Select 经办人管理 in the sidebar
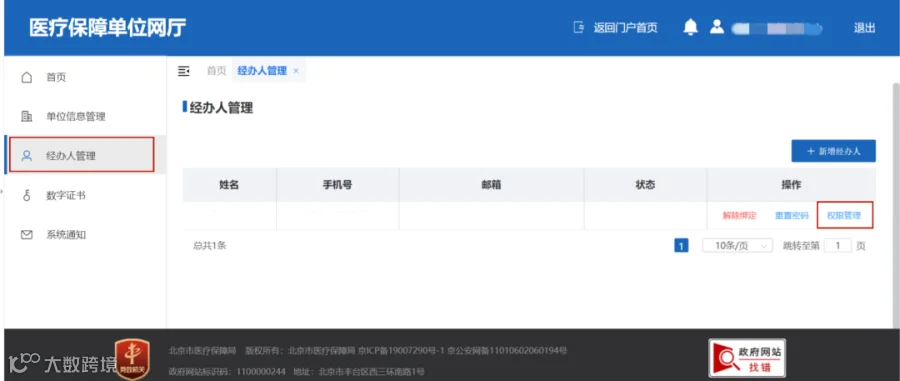The height and width of the screenshot is (381, 900). [x=85, y=155]
